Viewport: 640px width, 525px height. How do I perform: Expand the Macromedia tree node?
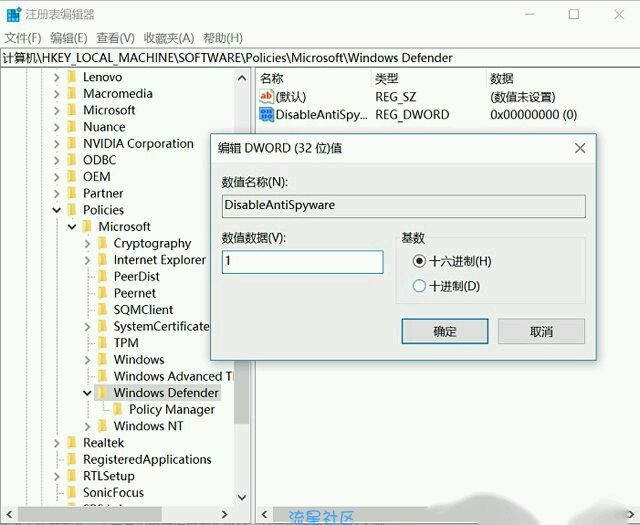coord(57,94)
